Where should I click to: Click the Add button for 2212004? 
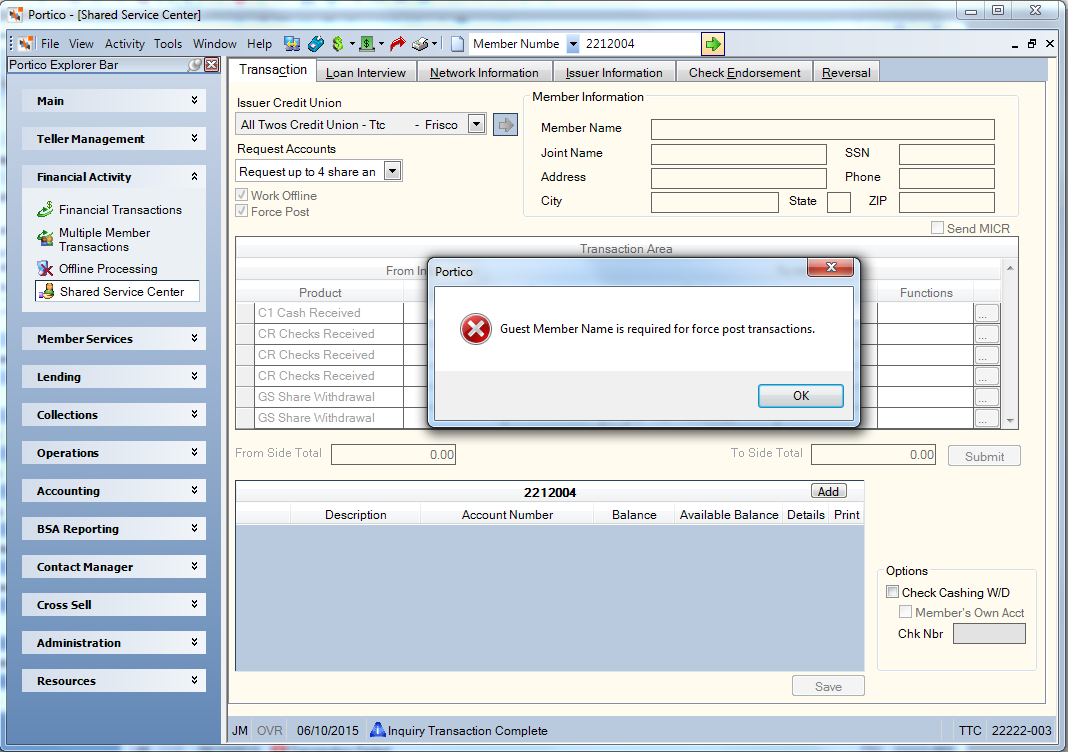click(828, 491)
